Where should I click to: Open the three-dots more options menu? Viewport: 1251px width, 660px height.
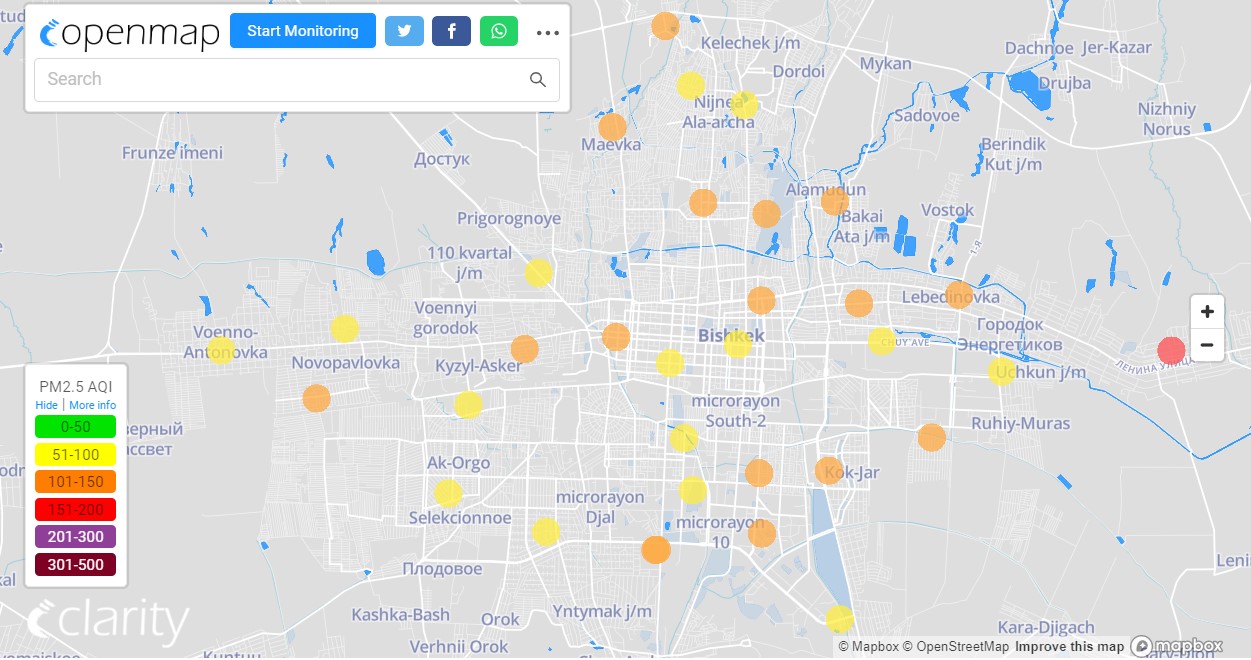[547, 32]
